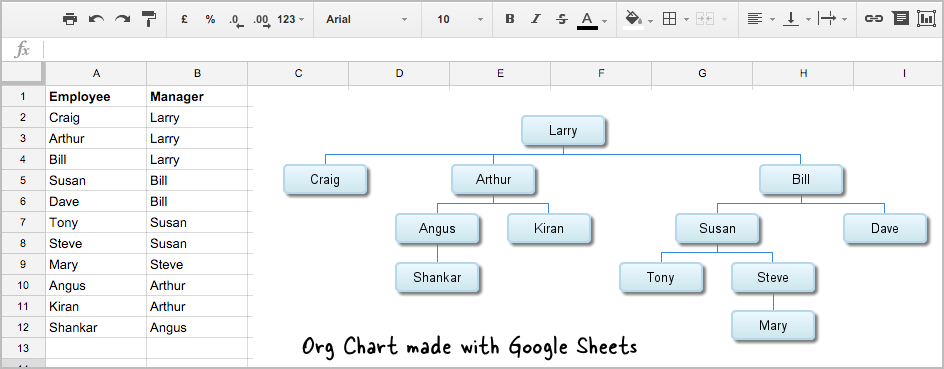Open the font size 10 dropdown
944x369 pixels.
460,19
